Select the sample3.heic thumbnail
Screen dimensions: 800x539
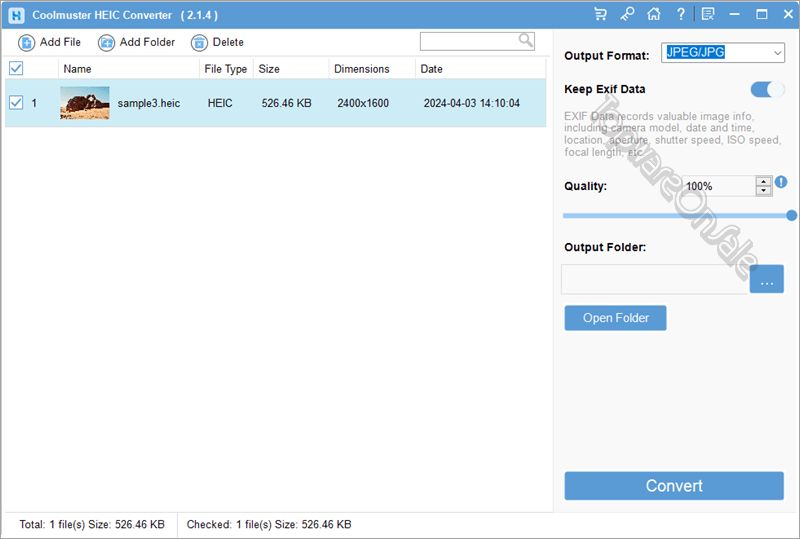coord(85,103)
